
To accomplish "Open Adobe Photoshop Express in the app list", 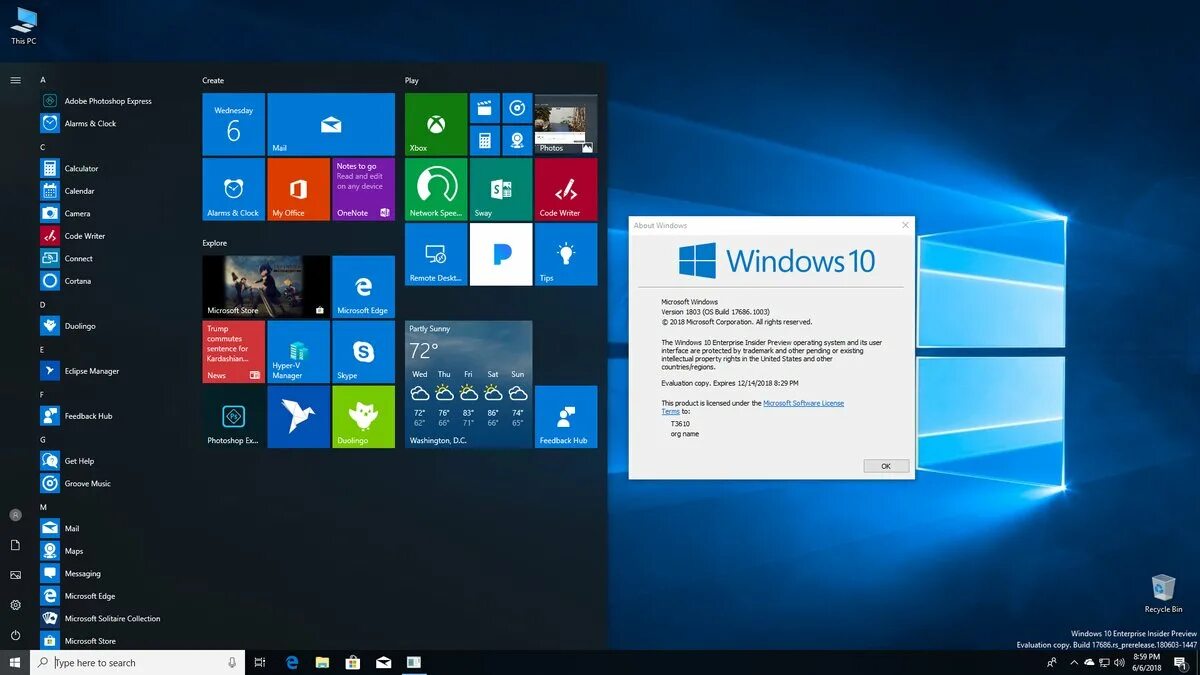I will (108, 101).
